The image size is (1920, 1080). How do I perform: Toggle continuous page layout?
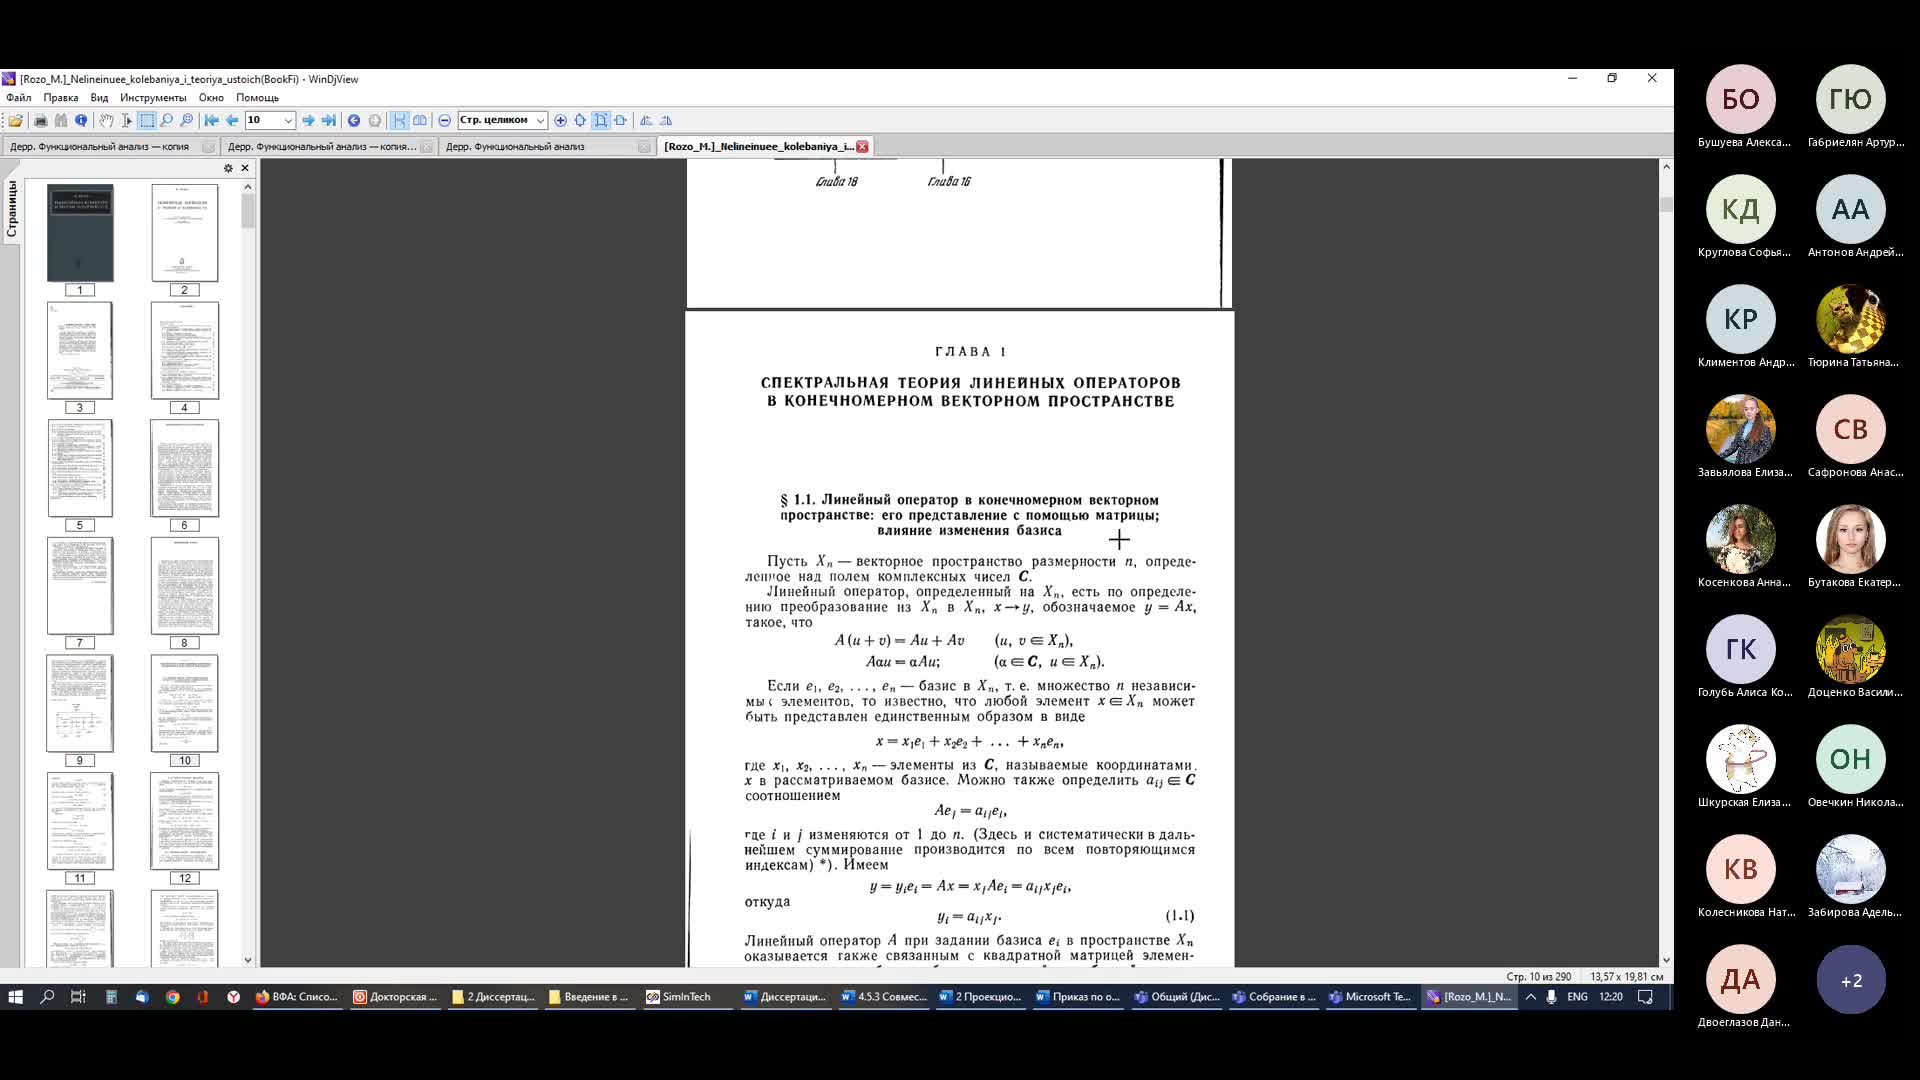pos(400,120)
